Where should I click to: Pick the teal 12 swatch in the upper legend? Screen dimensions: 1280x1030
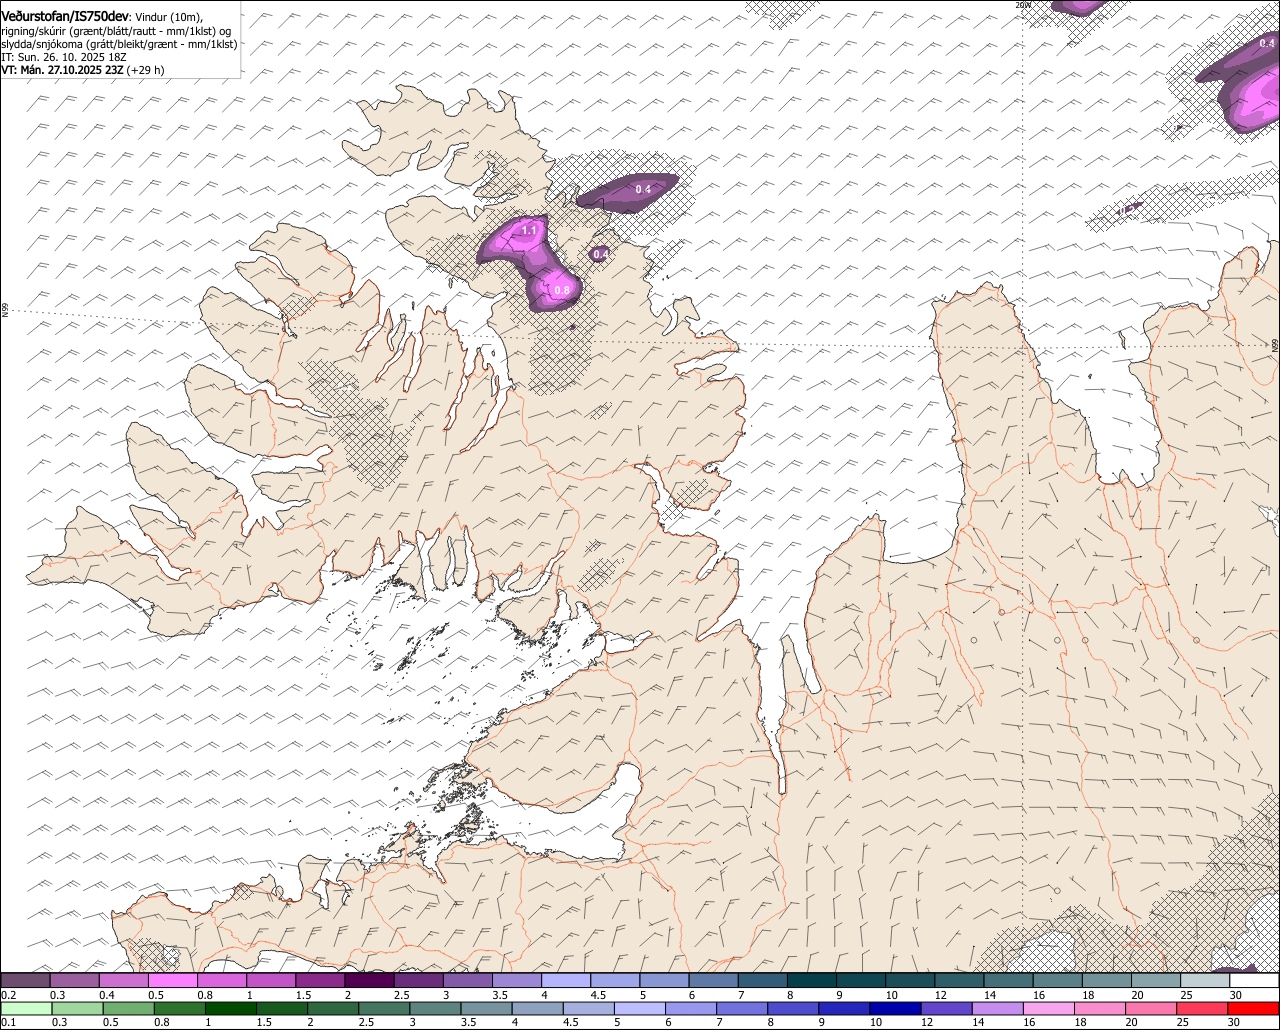click(x=959, y=980)
